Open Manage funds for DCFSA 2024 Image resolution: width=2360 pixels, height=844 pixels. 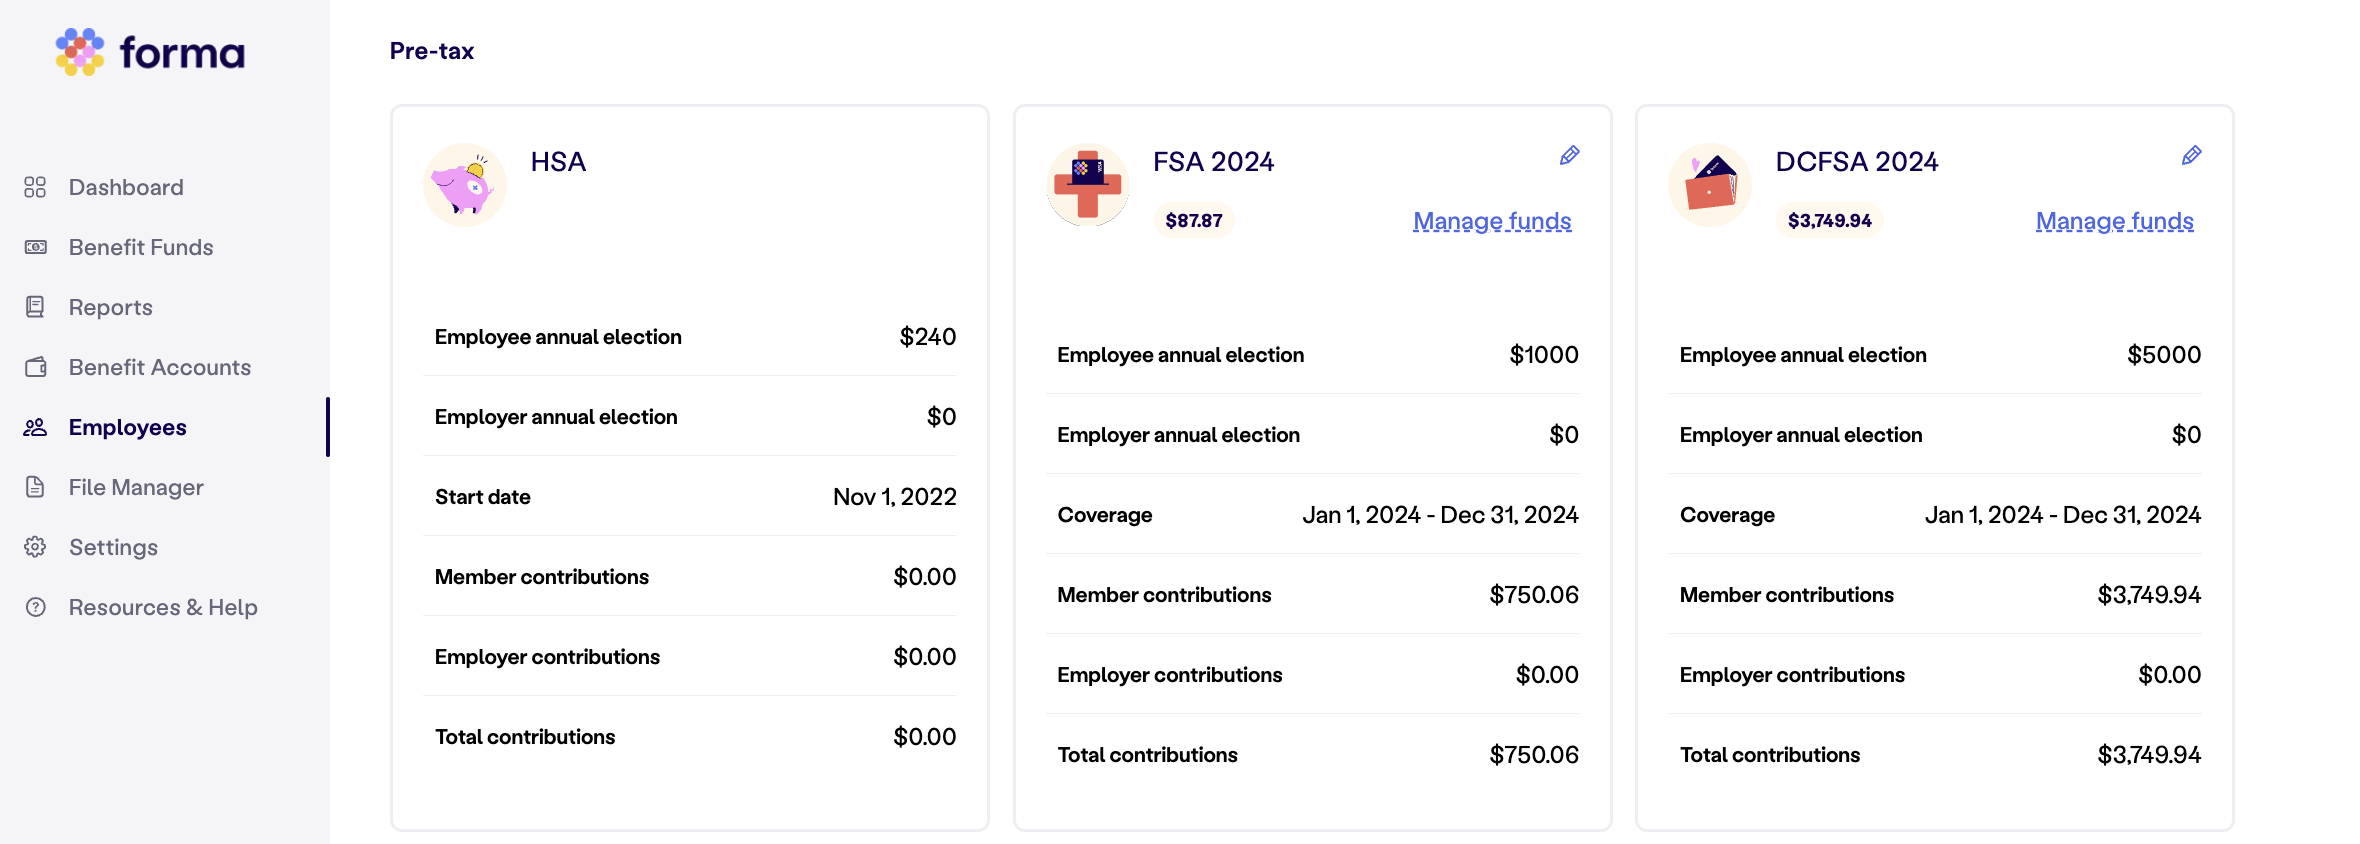(x=2114, y=221)
